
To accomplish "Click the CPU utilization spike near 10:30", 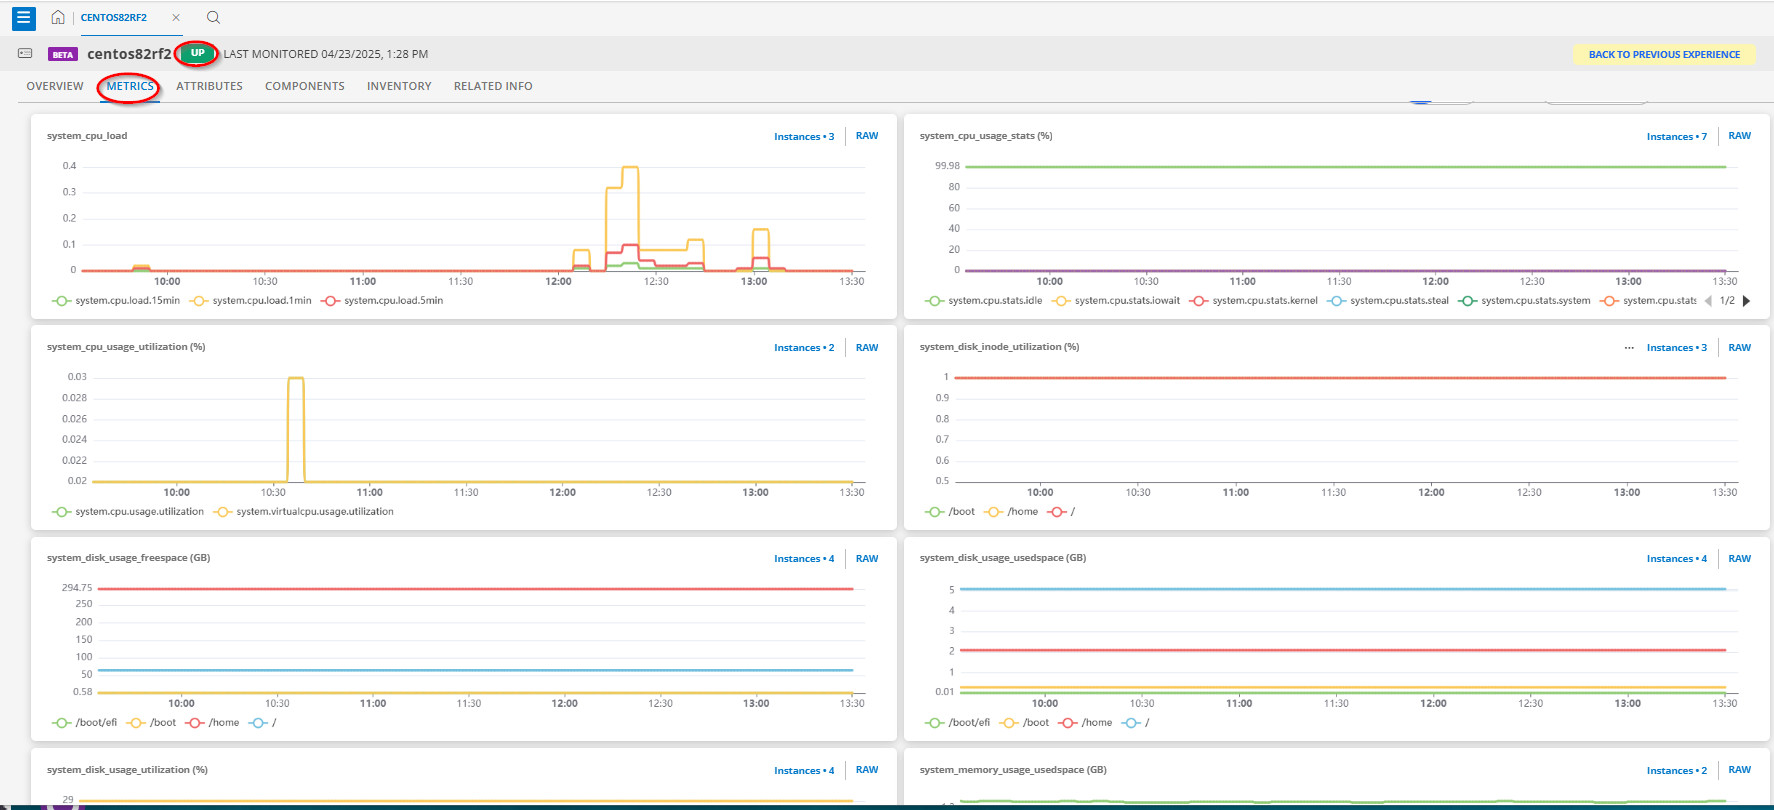I will click(x=296, y=379).
